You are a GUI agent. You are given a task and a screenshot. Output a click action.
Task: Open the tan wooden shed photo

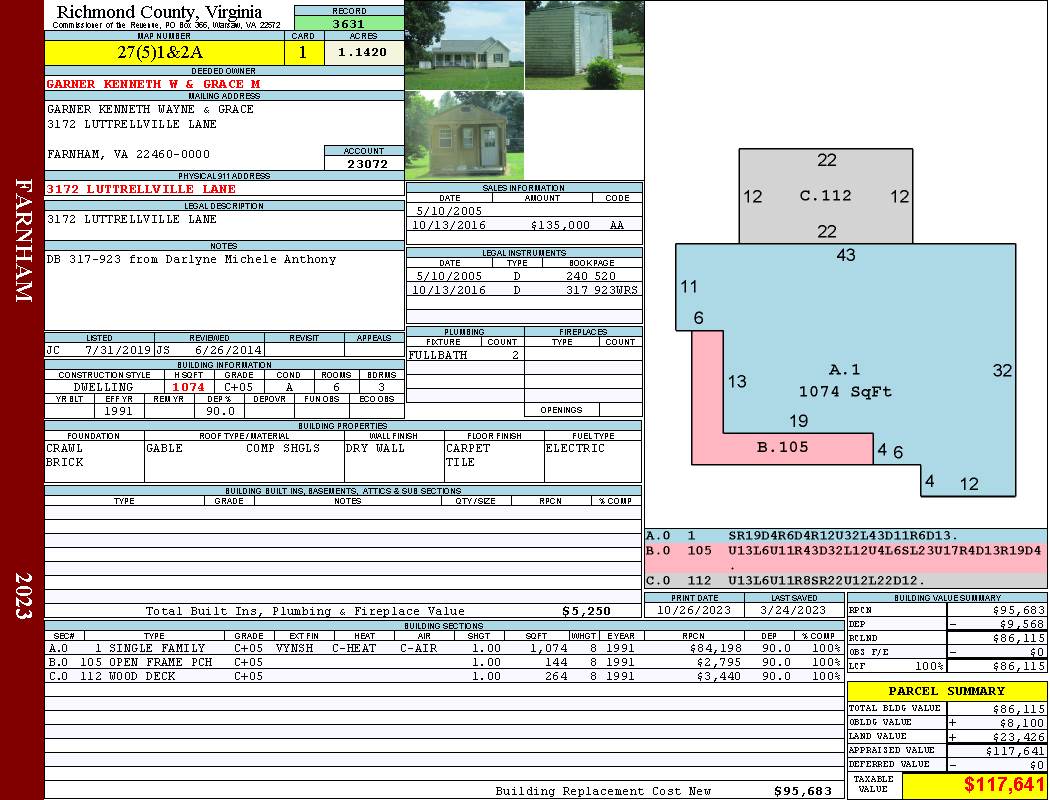pos(464,136)
